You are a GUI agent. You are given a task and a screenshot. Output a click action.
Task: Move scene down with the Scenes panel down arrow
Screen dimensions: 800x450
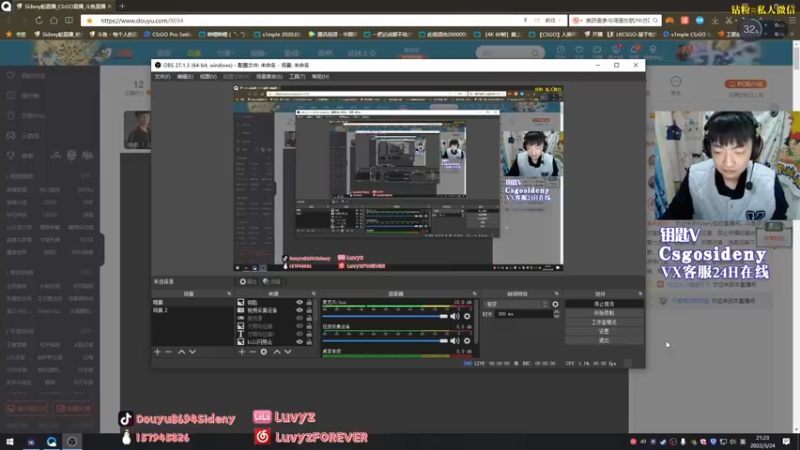point(192,352)
